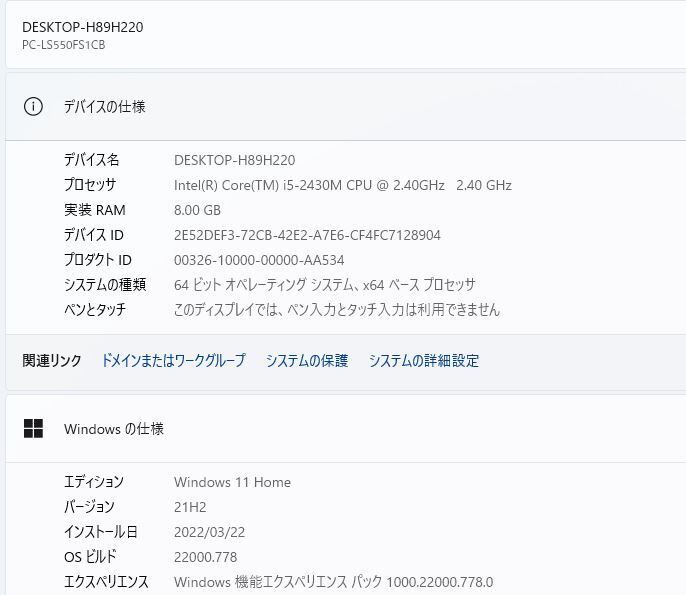Select the デバイス名 value DESKTOP-H89H220
The image size is (686, 595).
pos(234,160)
